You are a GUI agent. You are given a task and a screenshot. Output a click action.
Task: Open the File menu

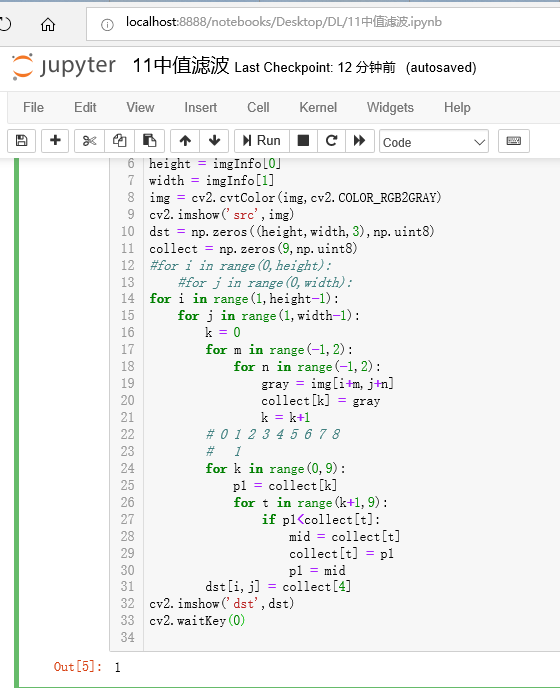coord(33,108)
